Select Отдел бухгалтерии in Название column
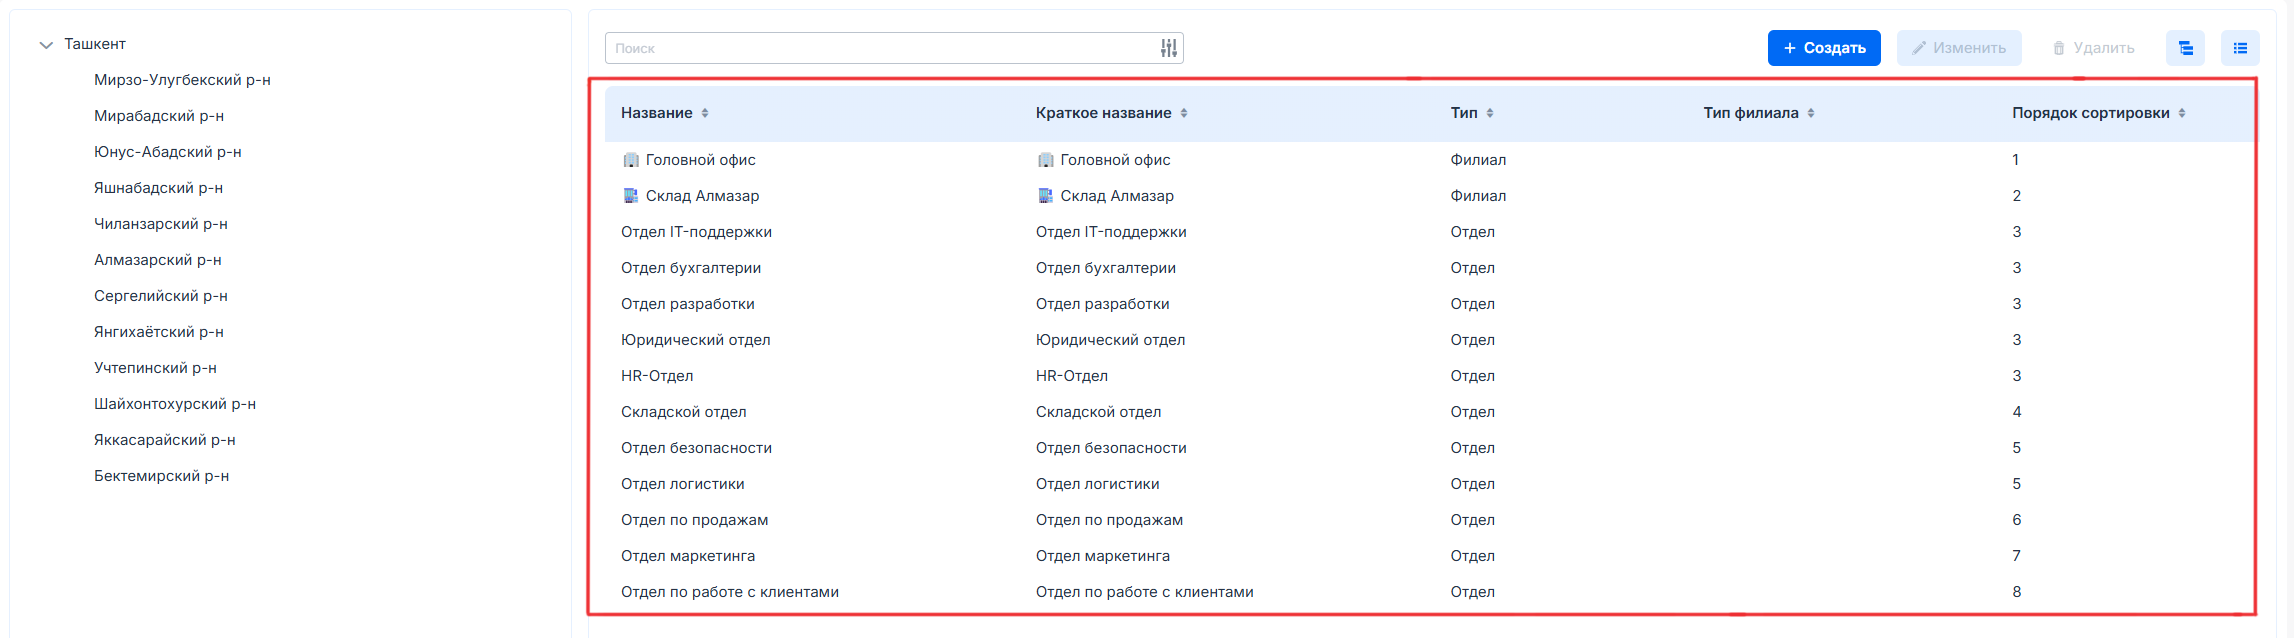 [x=691, y=268]
